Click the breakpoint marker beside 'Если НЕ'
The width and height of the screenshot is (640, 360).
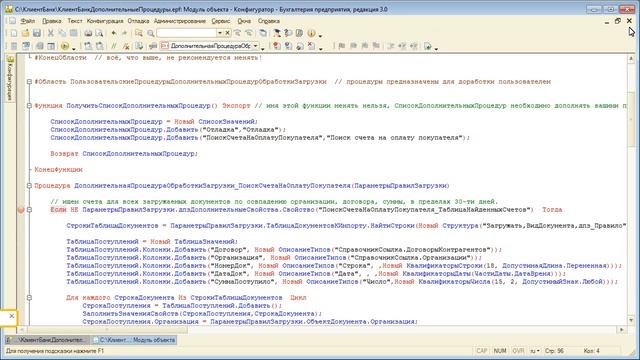(21, 210)
